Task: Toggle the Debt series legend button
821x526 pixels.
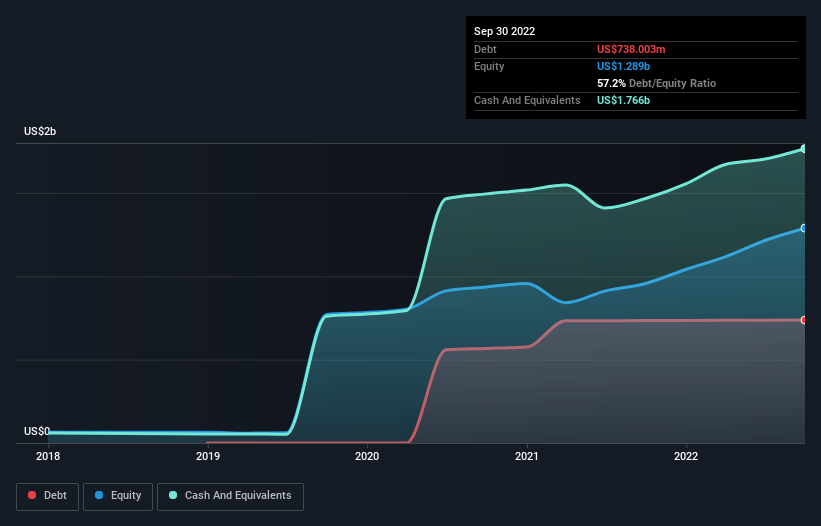Action: coord(47,496)
